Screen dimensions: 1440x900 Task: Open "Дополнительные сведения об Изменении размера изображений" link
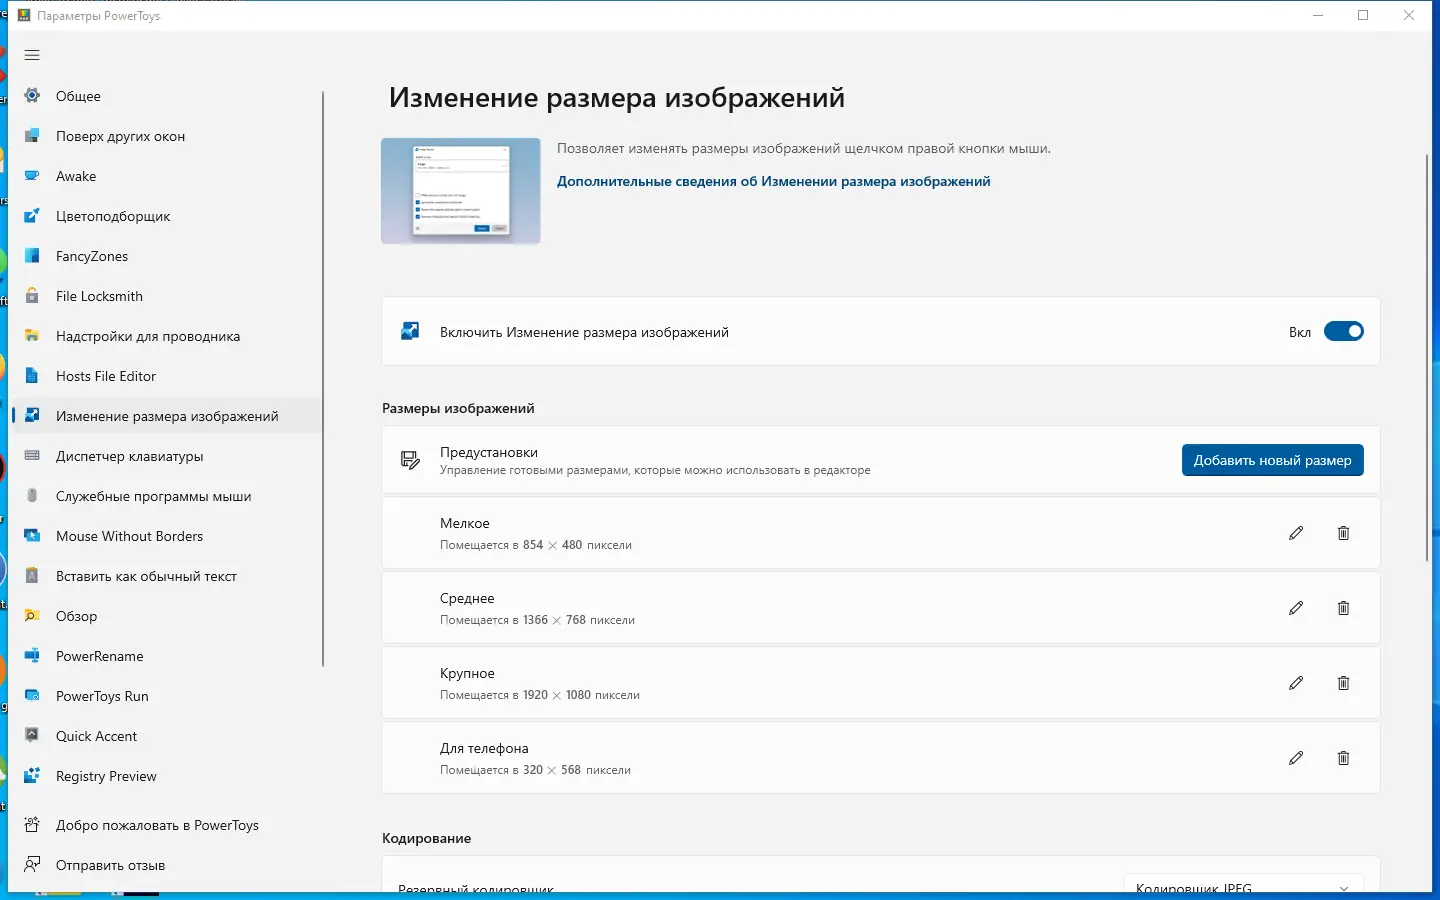pos(773,181)
